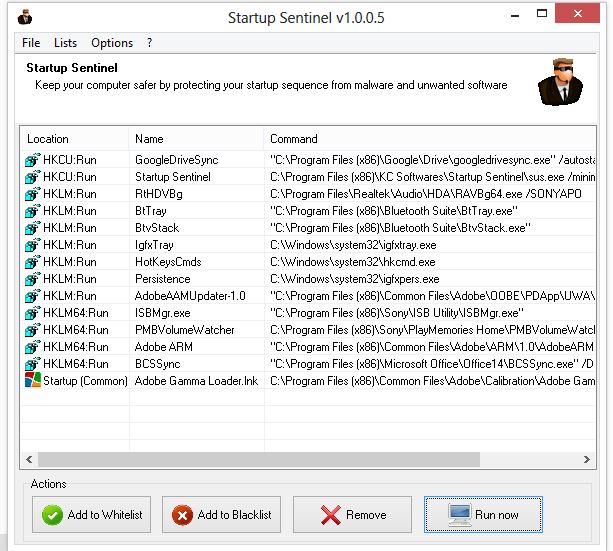Viewport: 613px width, 551px height.
Task: Click the Startup Sentinel title bar app icon
Action: pos(25,17)
